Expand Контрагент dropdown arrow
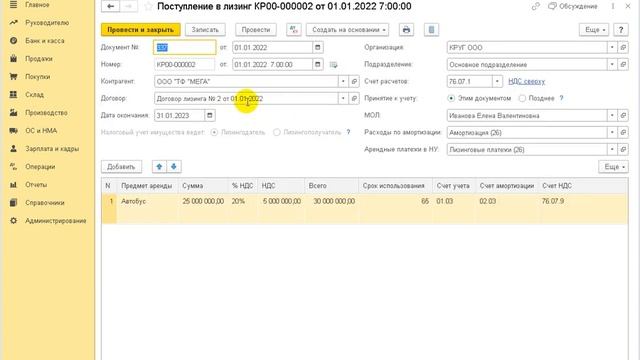The width and height of the screenshot is (640, 360). coord(343,82)
